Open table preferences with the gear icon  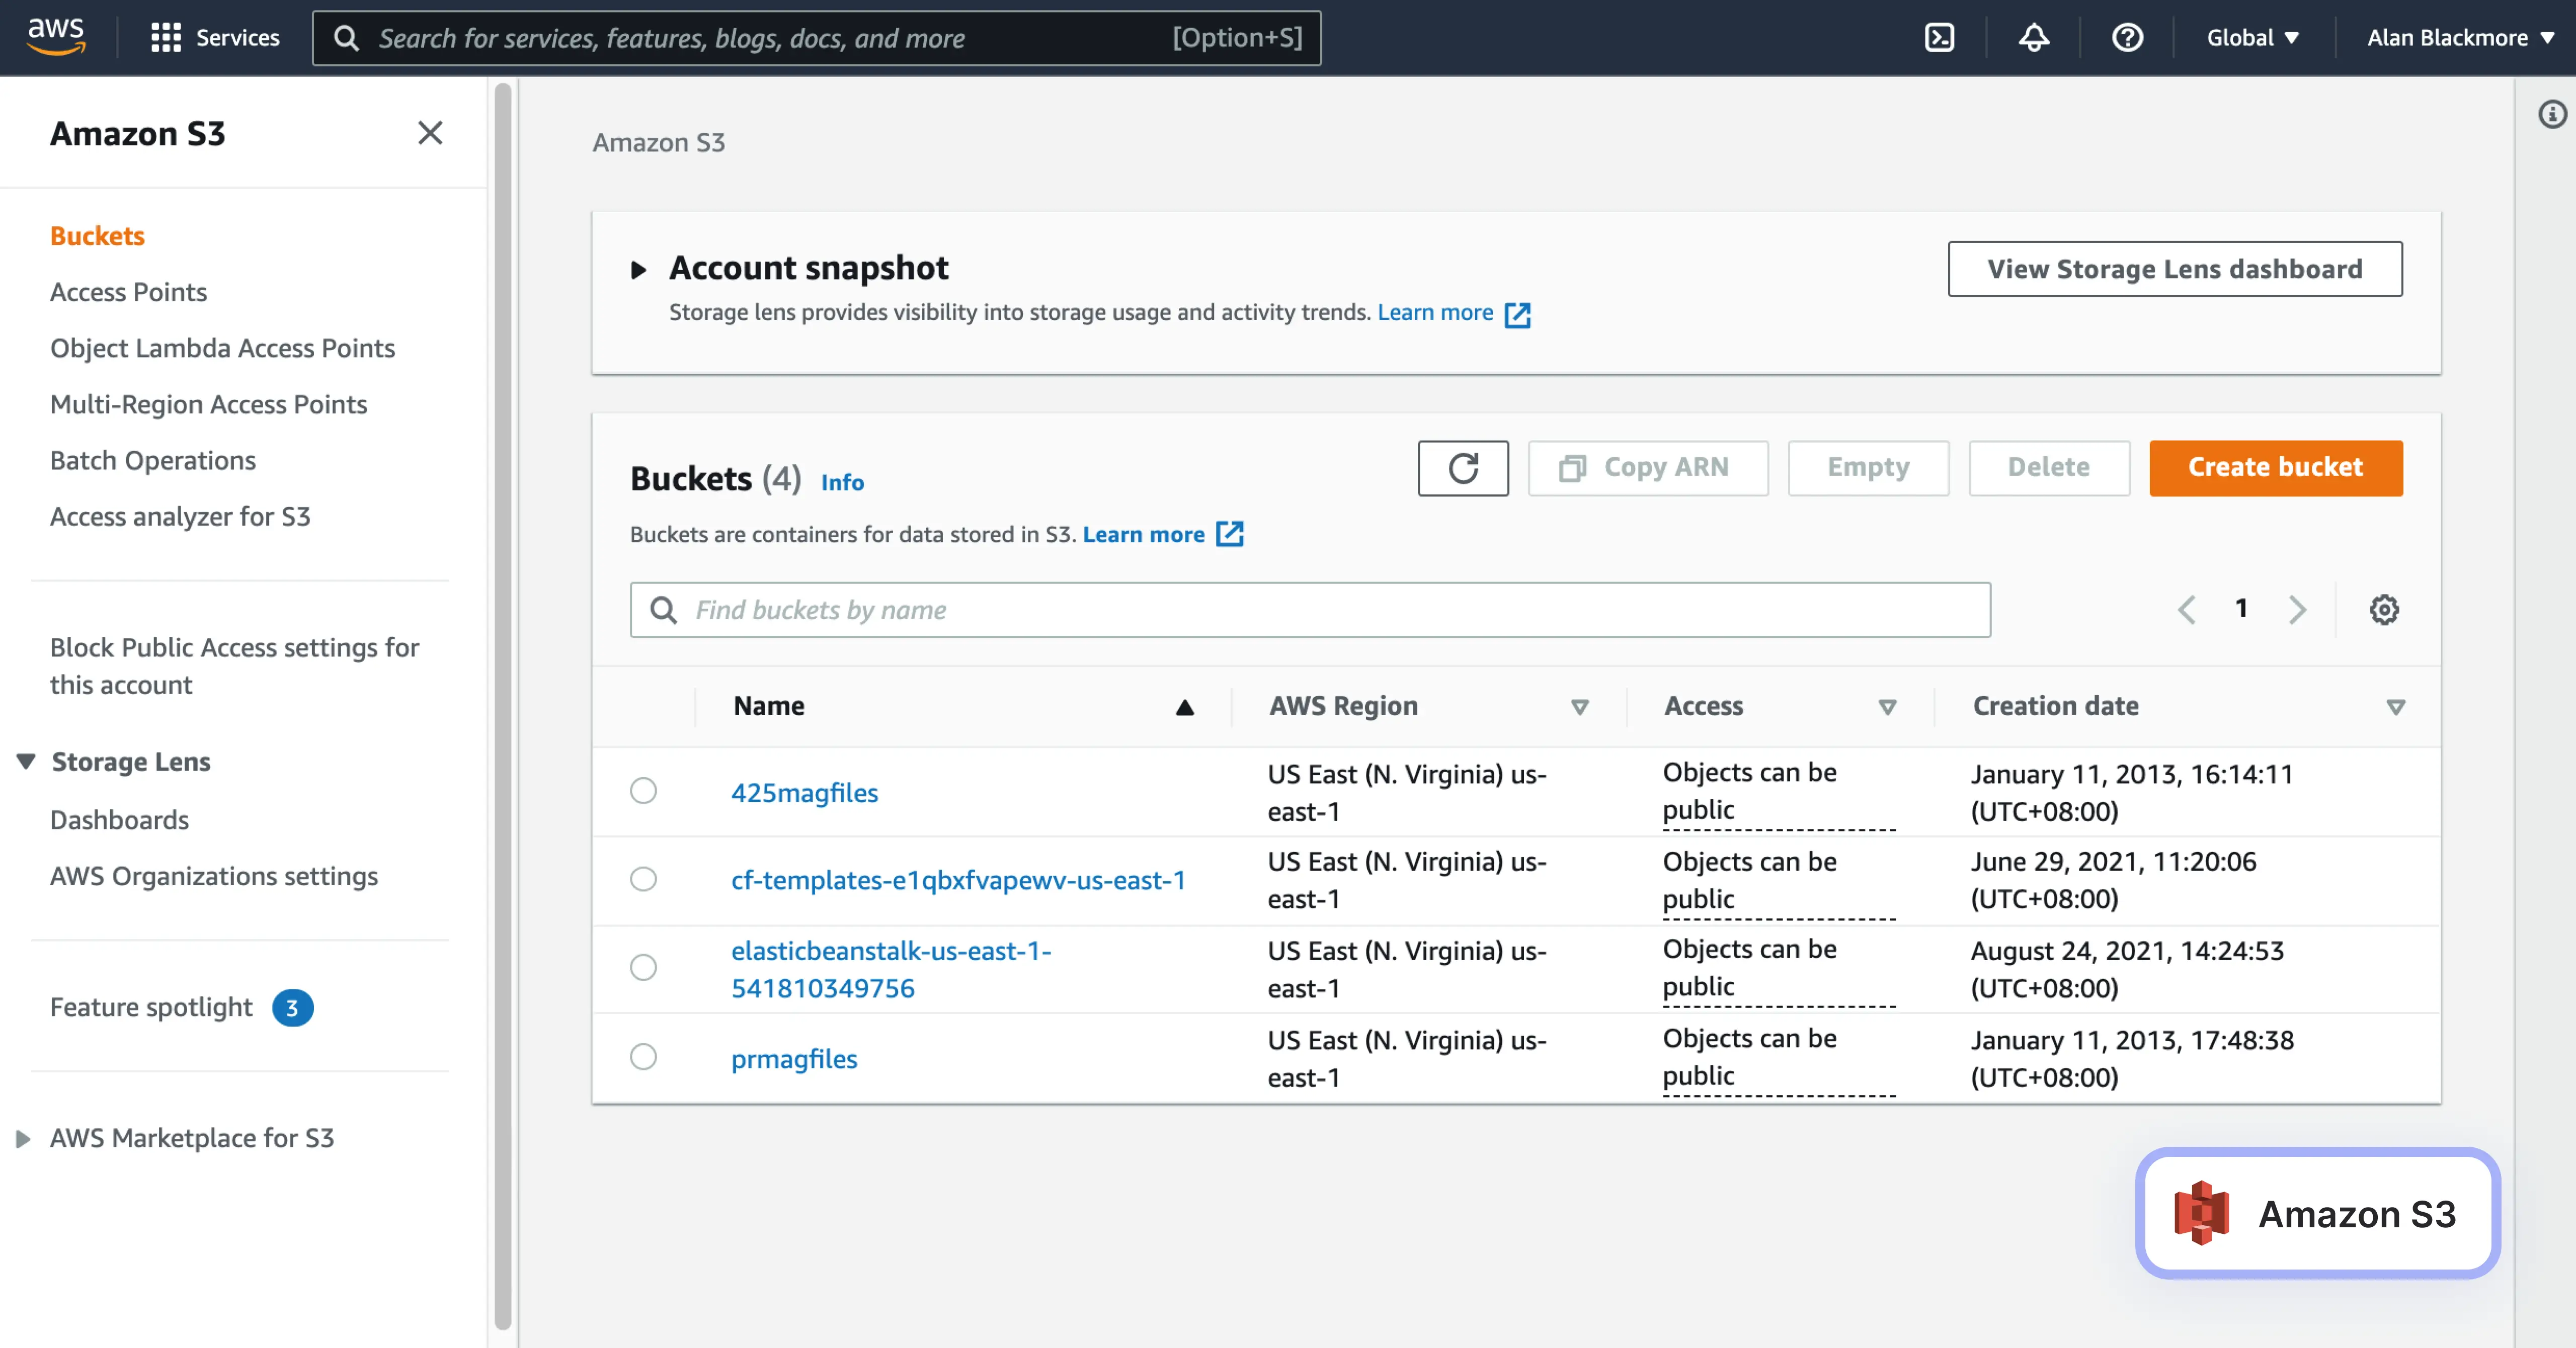pyautogui.click(x=2385, y=609)
